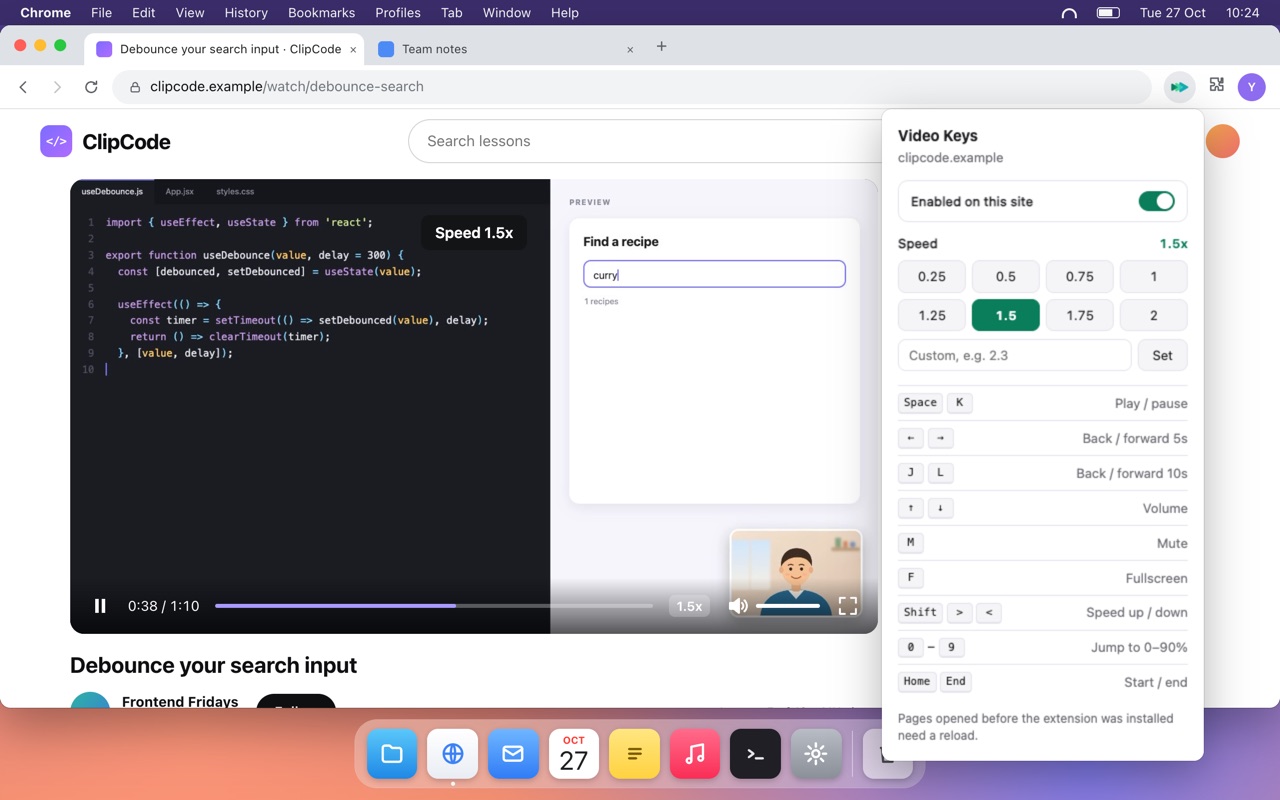
Task: Open the Chrome profile avatar "Y"
Action: [x=1252, y=87]
